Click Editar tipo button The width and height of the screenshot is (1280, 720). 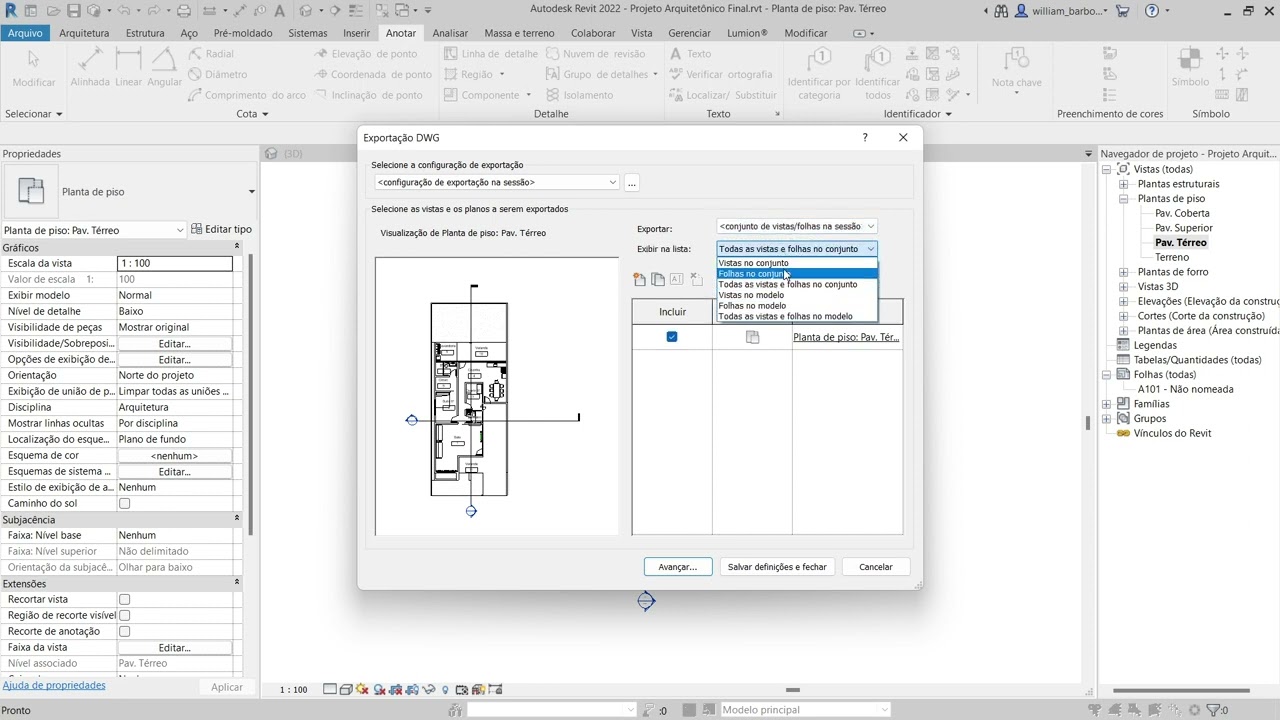tap(221, 229)
